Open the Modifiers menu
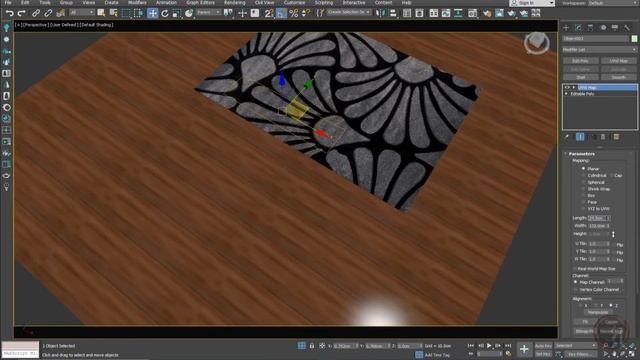This screenshot has width=640, height=360. pos(137,2)
